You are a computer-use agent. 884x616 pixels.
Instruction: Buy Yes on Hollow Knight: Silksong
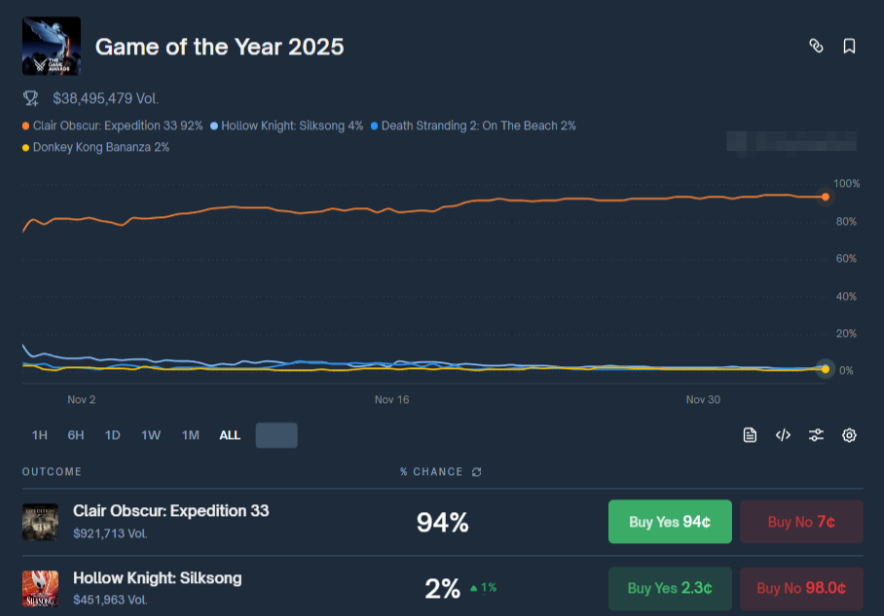pyautogui.click(x=670, y=588)
